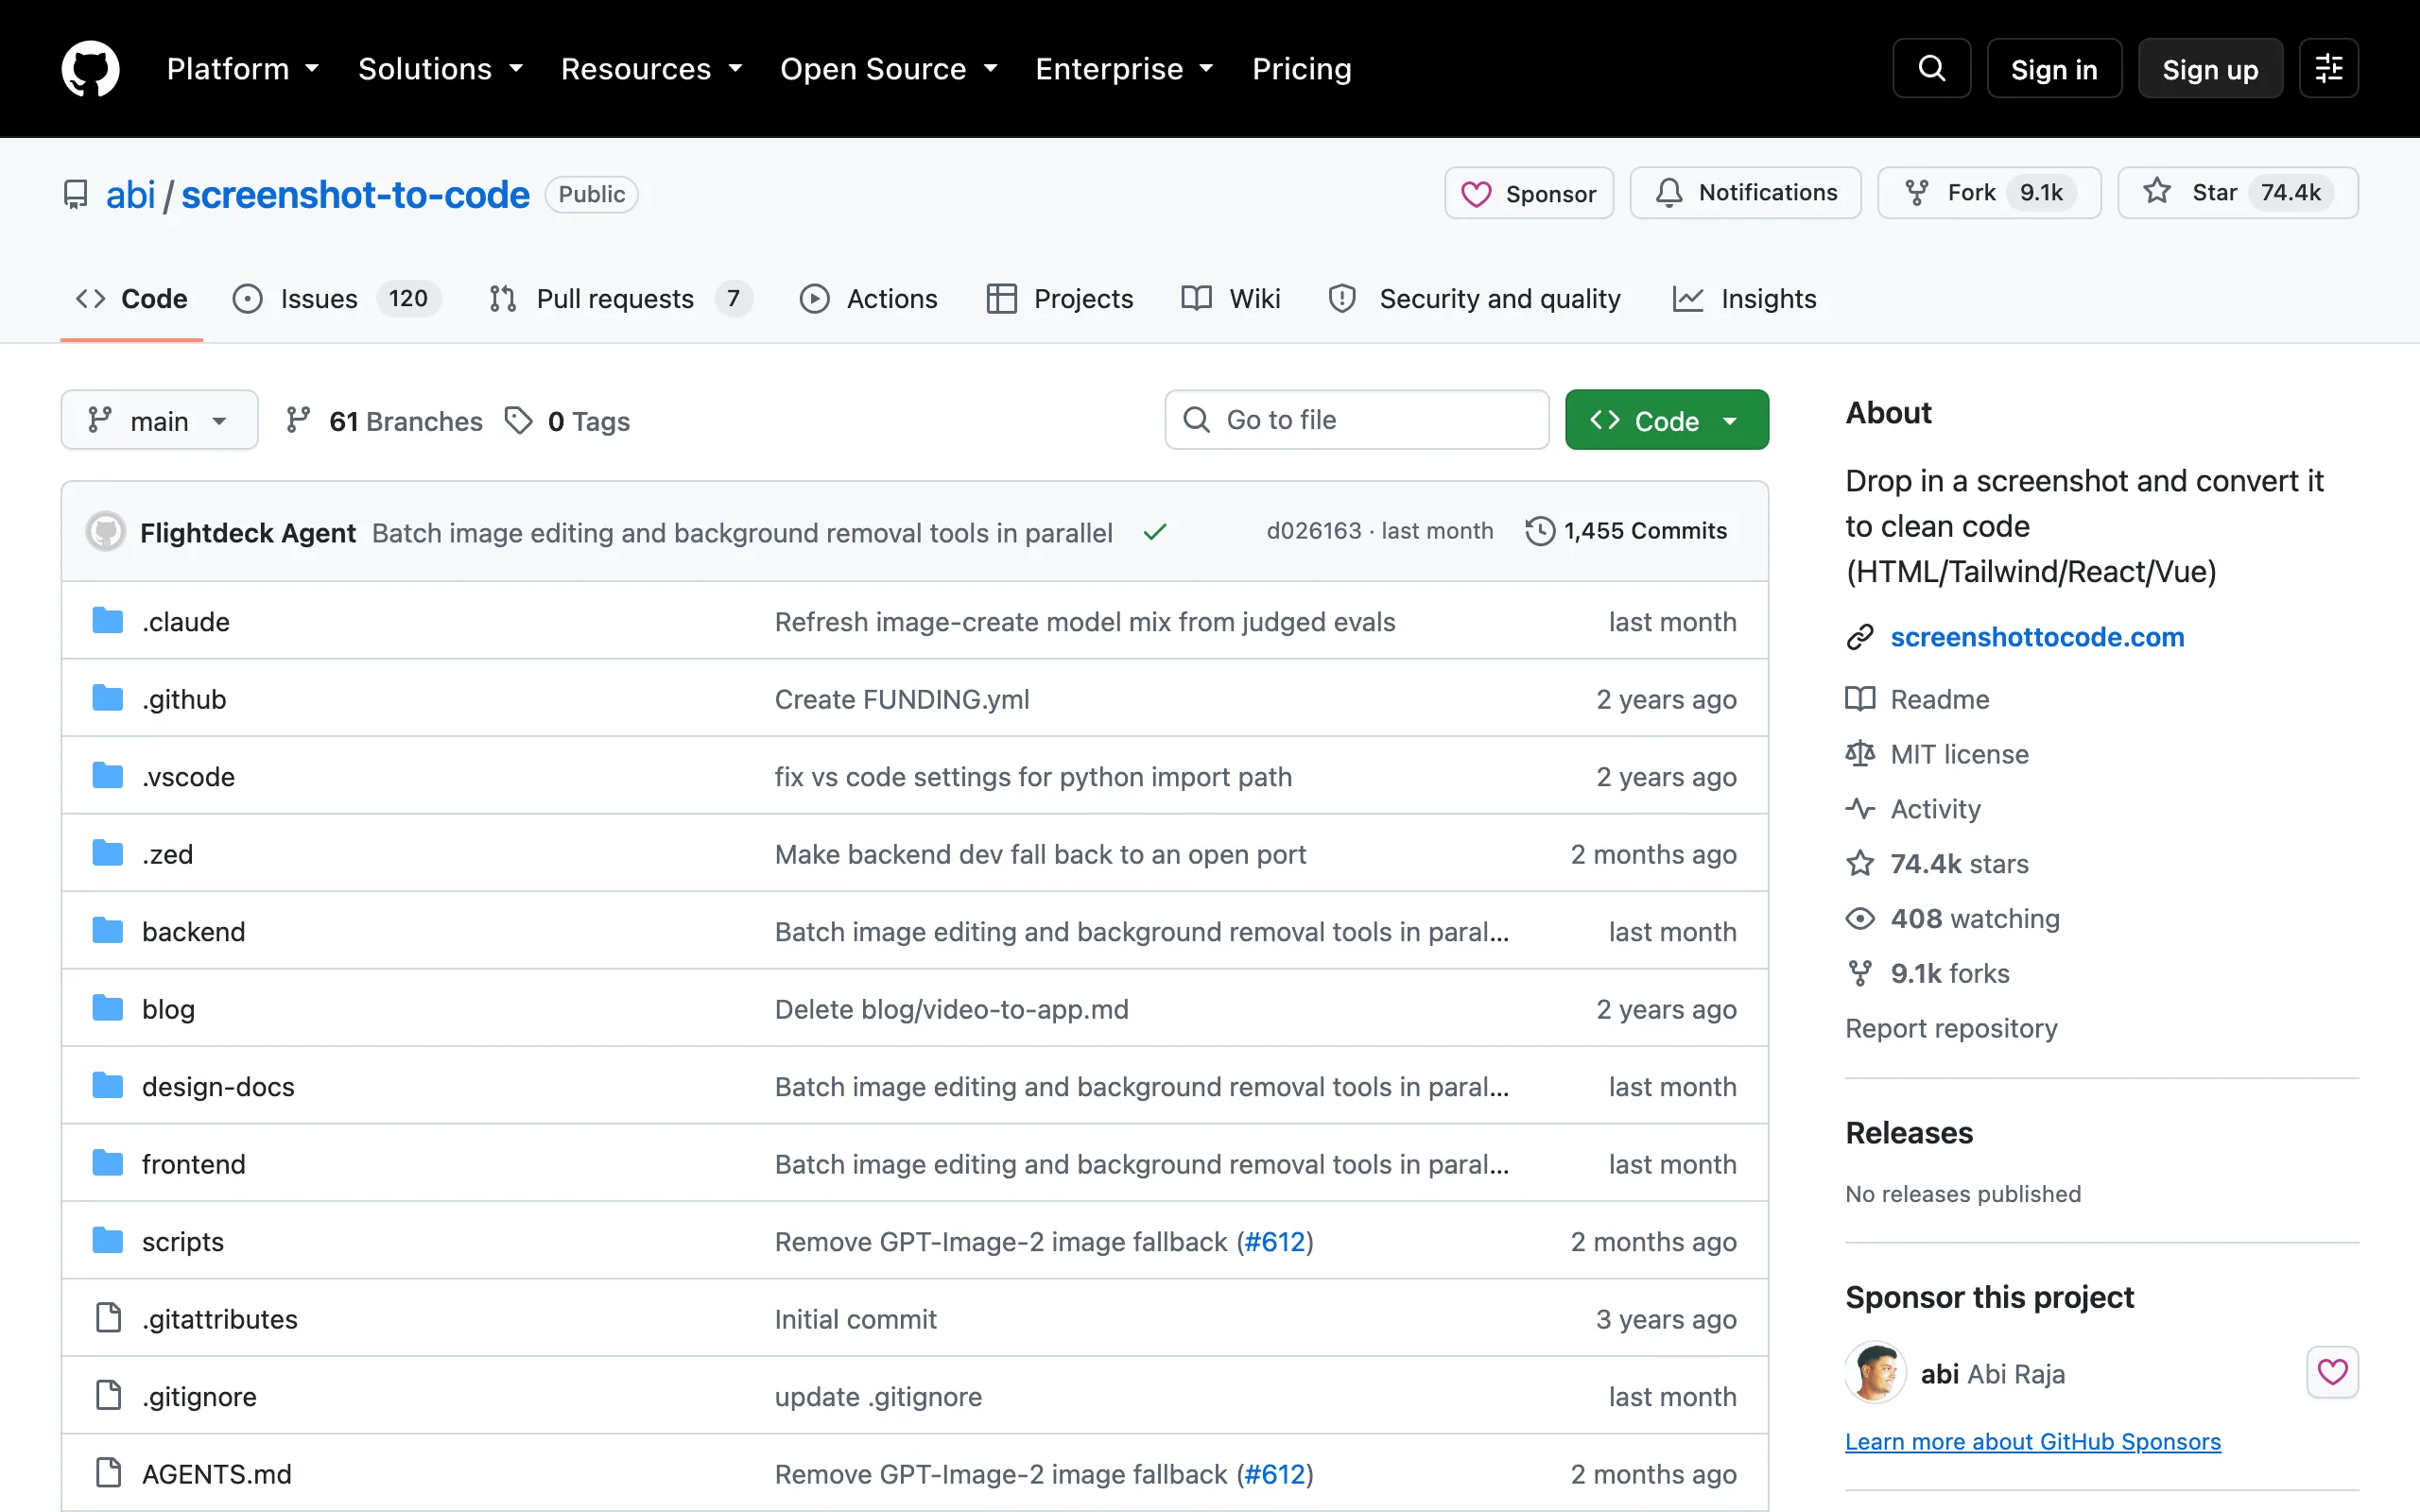2420x1512 pixels.
Task: Open the abi owner link
Action: point(131,194)
